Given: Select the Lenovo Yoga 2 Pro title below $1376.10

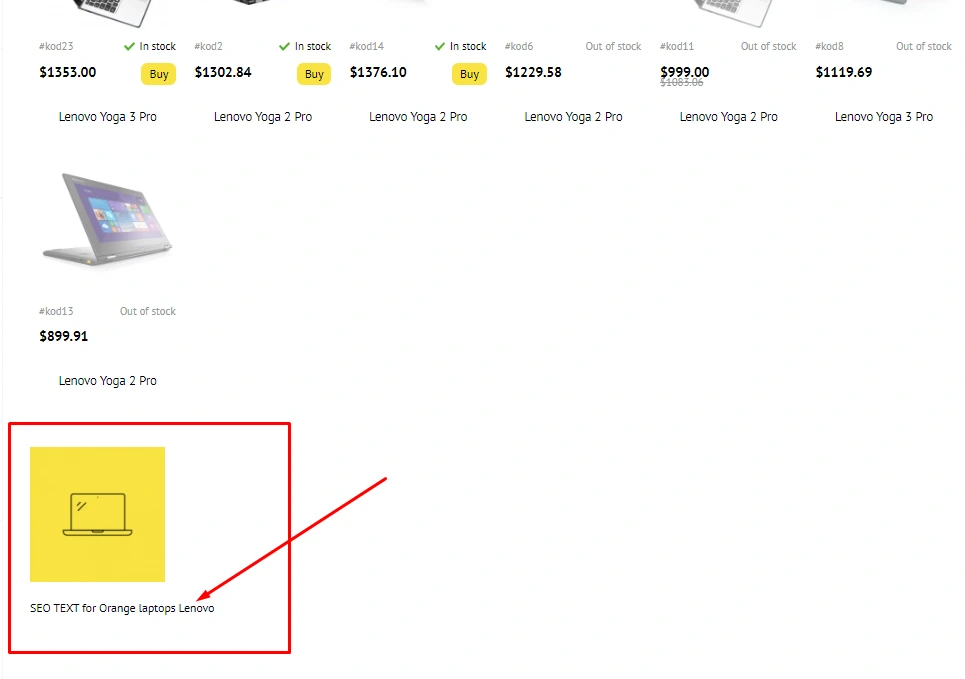Looking at the screenshot, I should (x=418, y=117).
